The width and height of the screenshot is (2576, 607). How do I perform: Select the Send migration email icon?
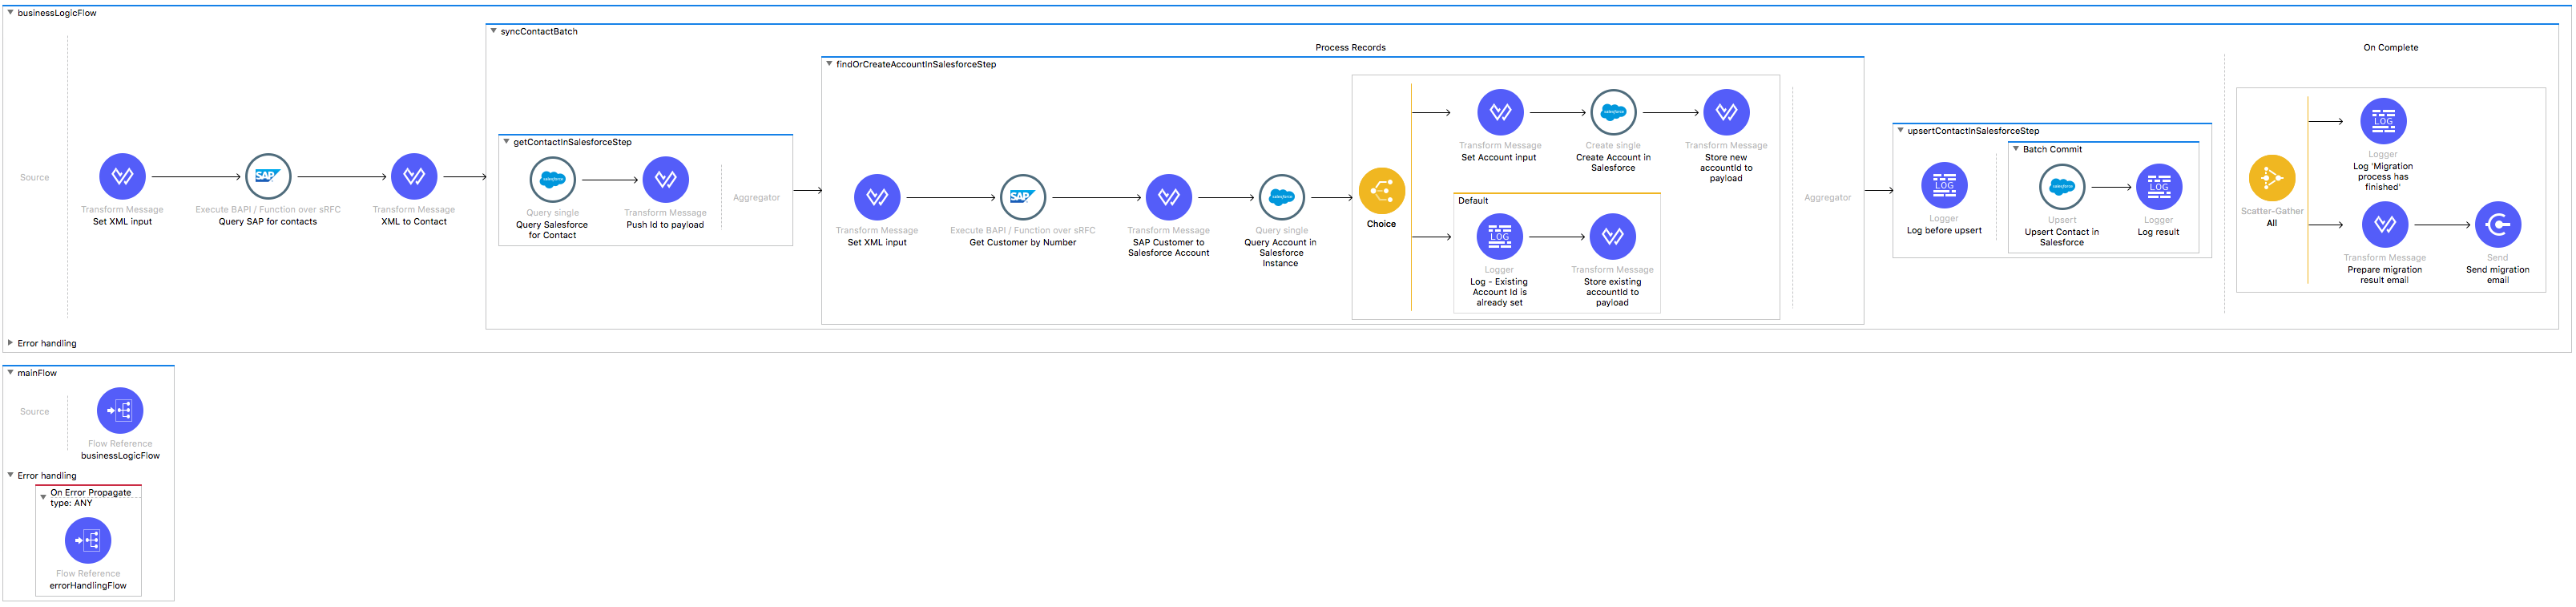[x=2497, y=225]
